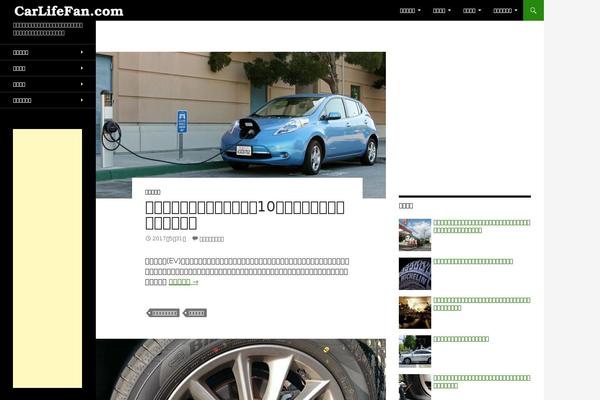Click the comment bubble icon in post meta
The image size is (600, 400).
pos(195,238)
